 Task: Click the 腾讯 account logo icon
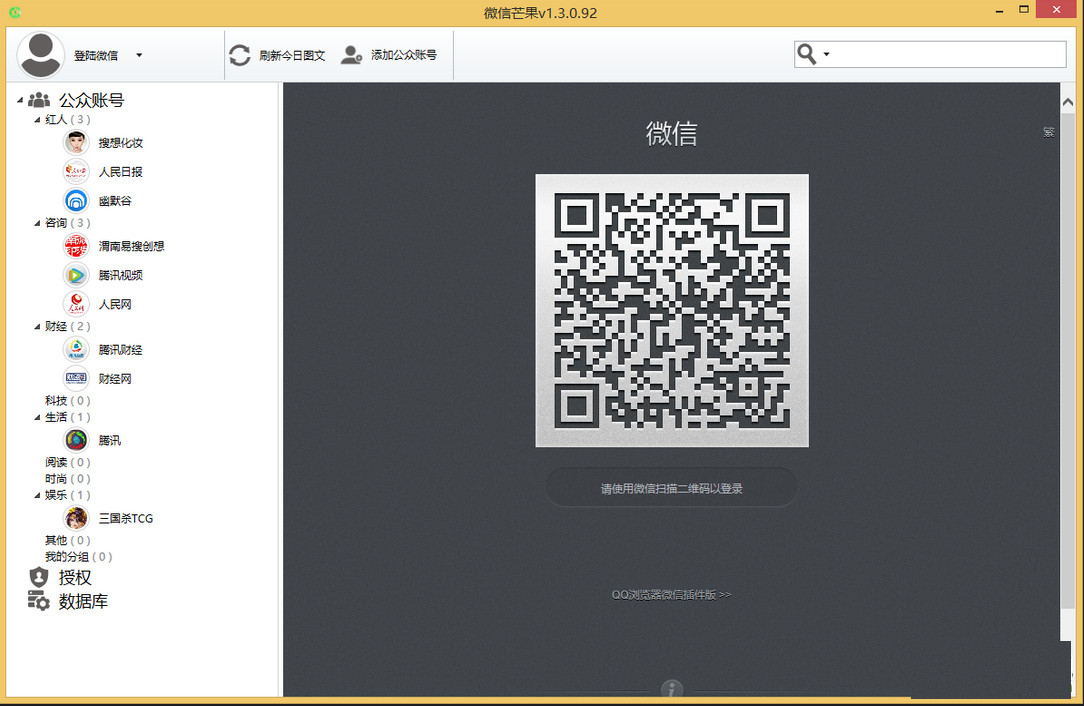click(76, 440)
